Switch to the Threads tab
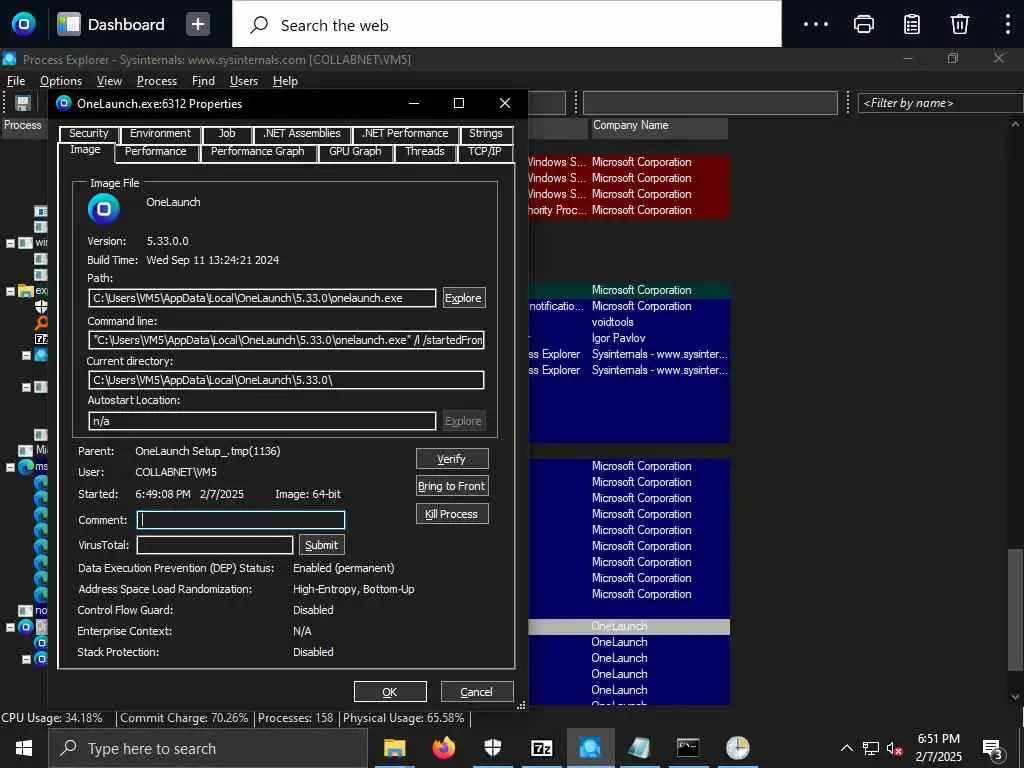1024x768 pixels. tap(424, 152)
